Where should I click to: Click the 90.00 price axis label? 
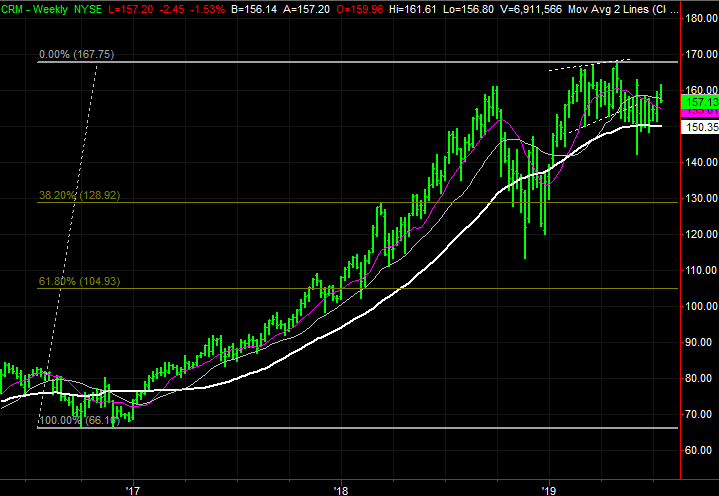[x=700, y=342]
